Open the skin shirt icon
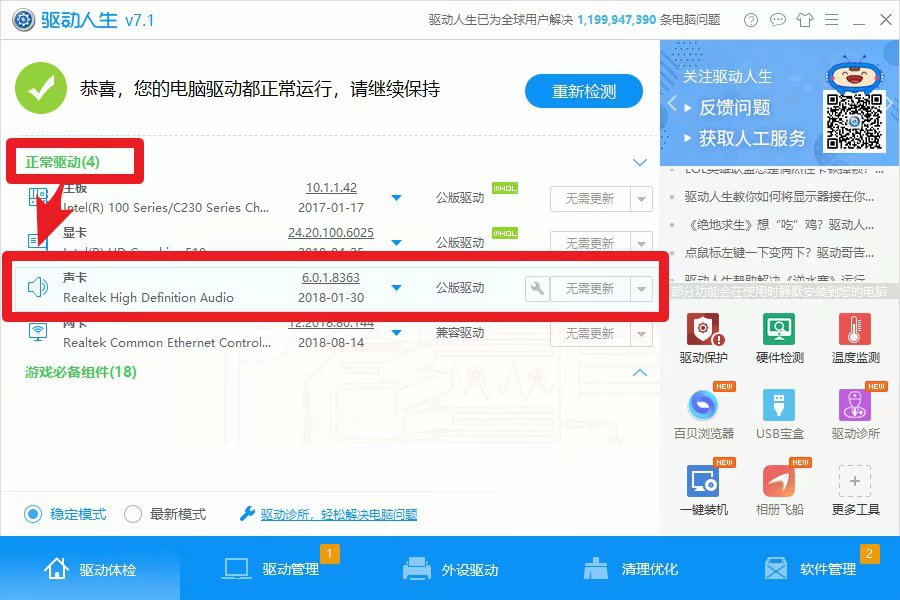The height and width of the screenshot is (600, 900). pyautogui.click(x=805, y=20)
